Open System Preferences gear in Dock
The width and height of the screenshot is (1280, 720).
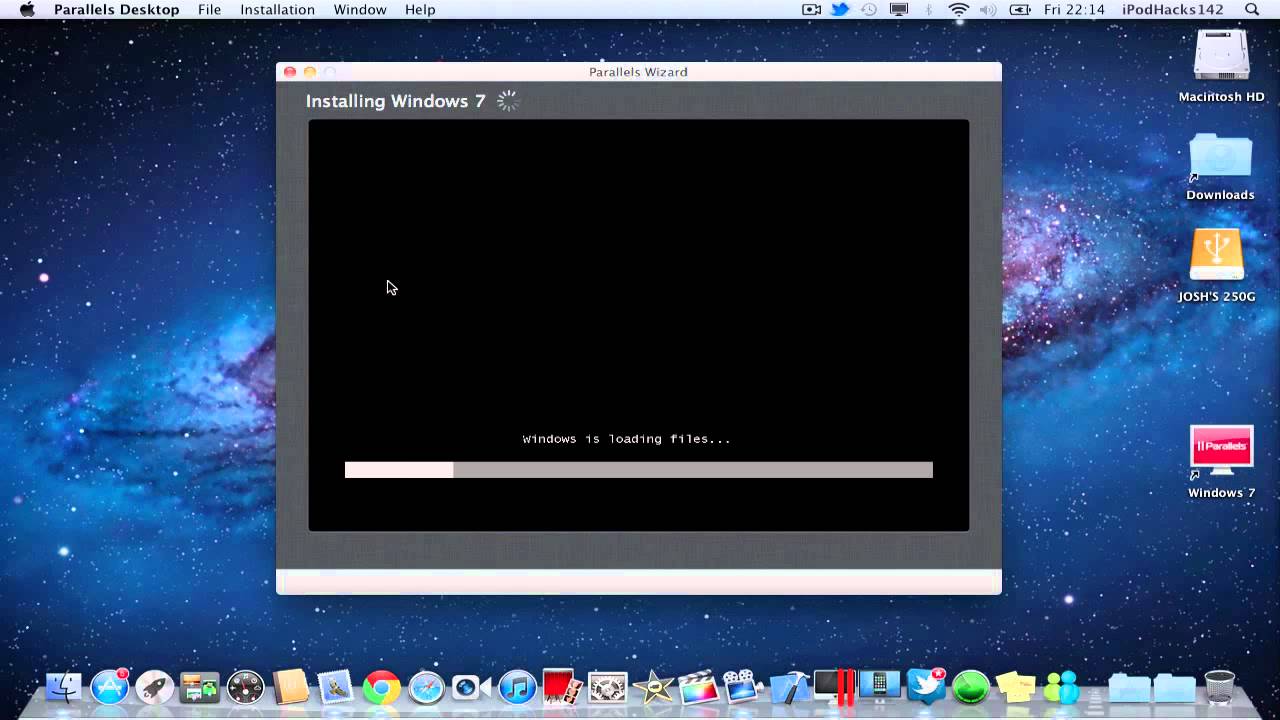[607, 686]
